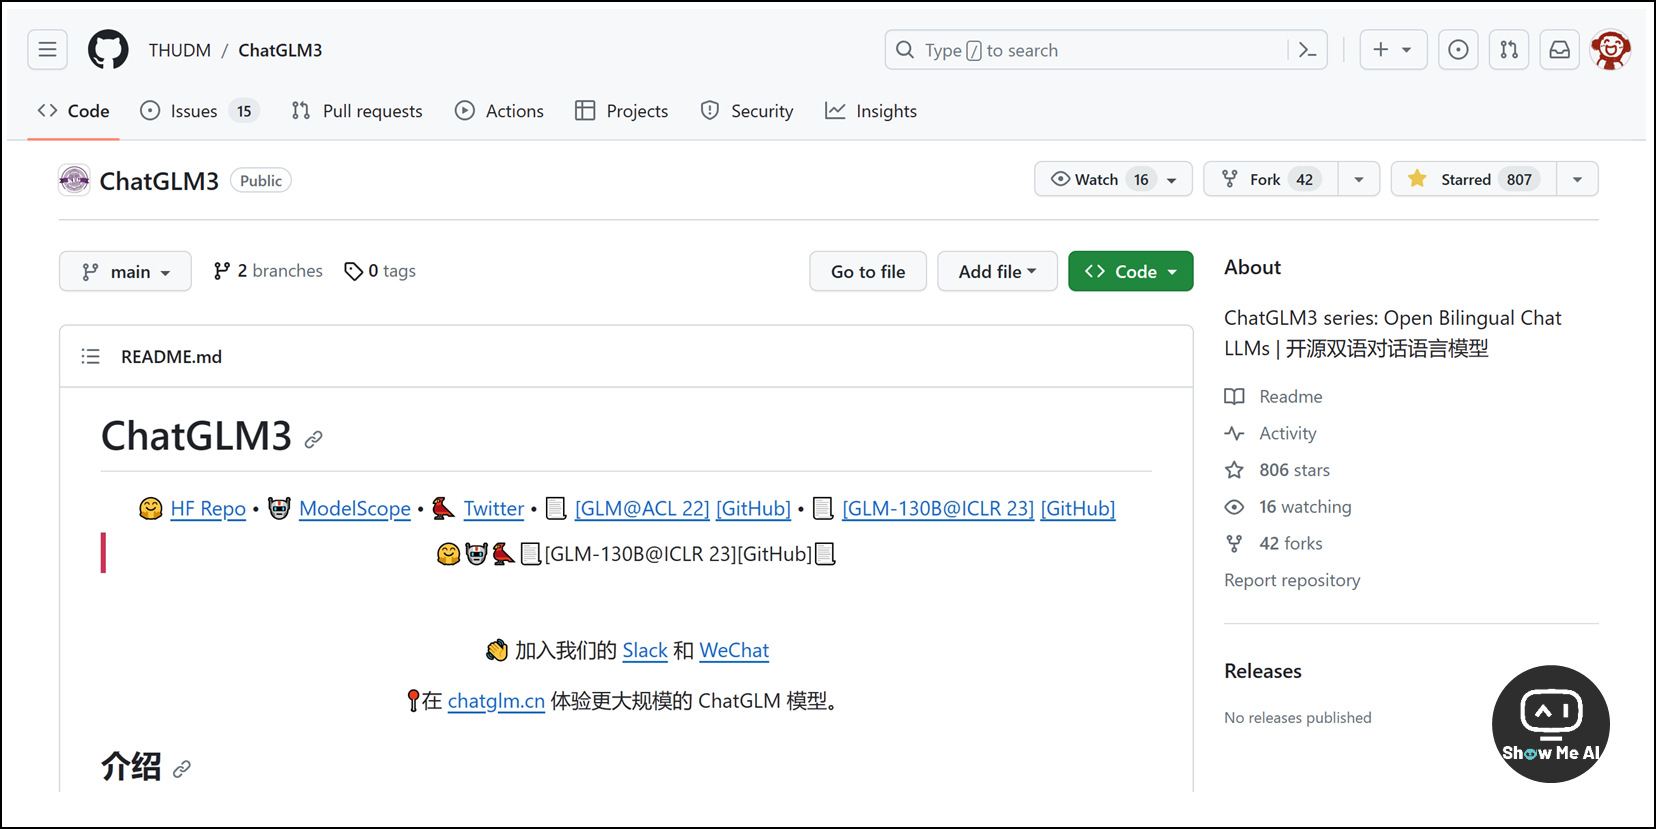Open the green Code clone dropdown
This screenshot has height=829, width=1656.
[1130, 271]
